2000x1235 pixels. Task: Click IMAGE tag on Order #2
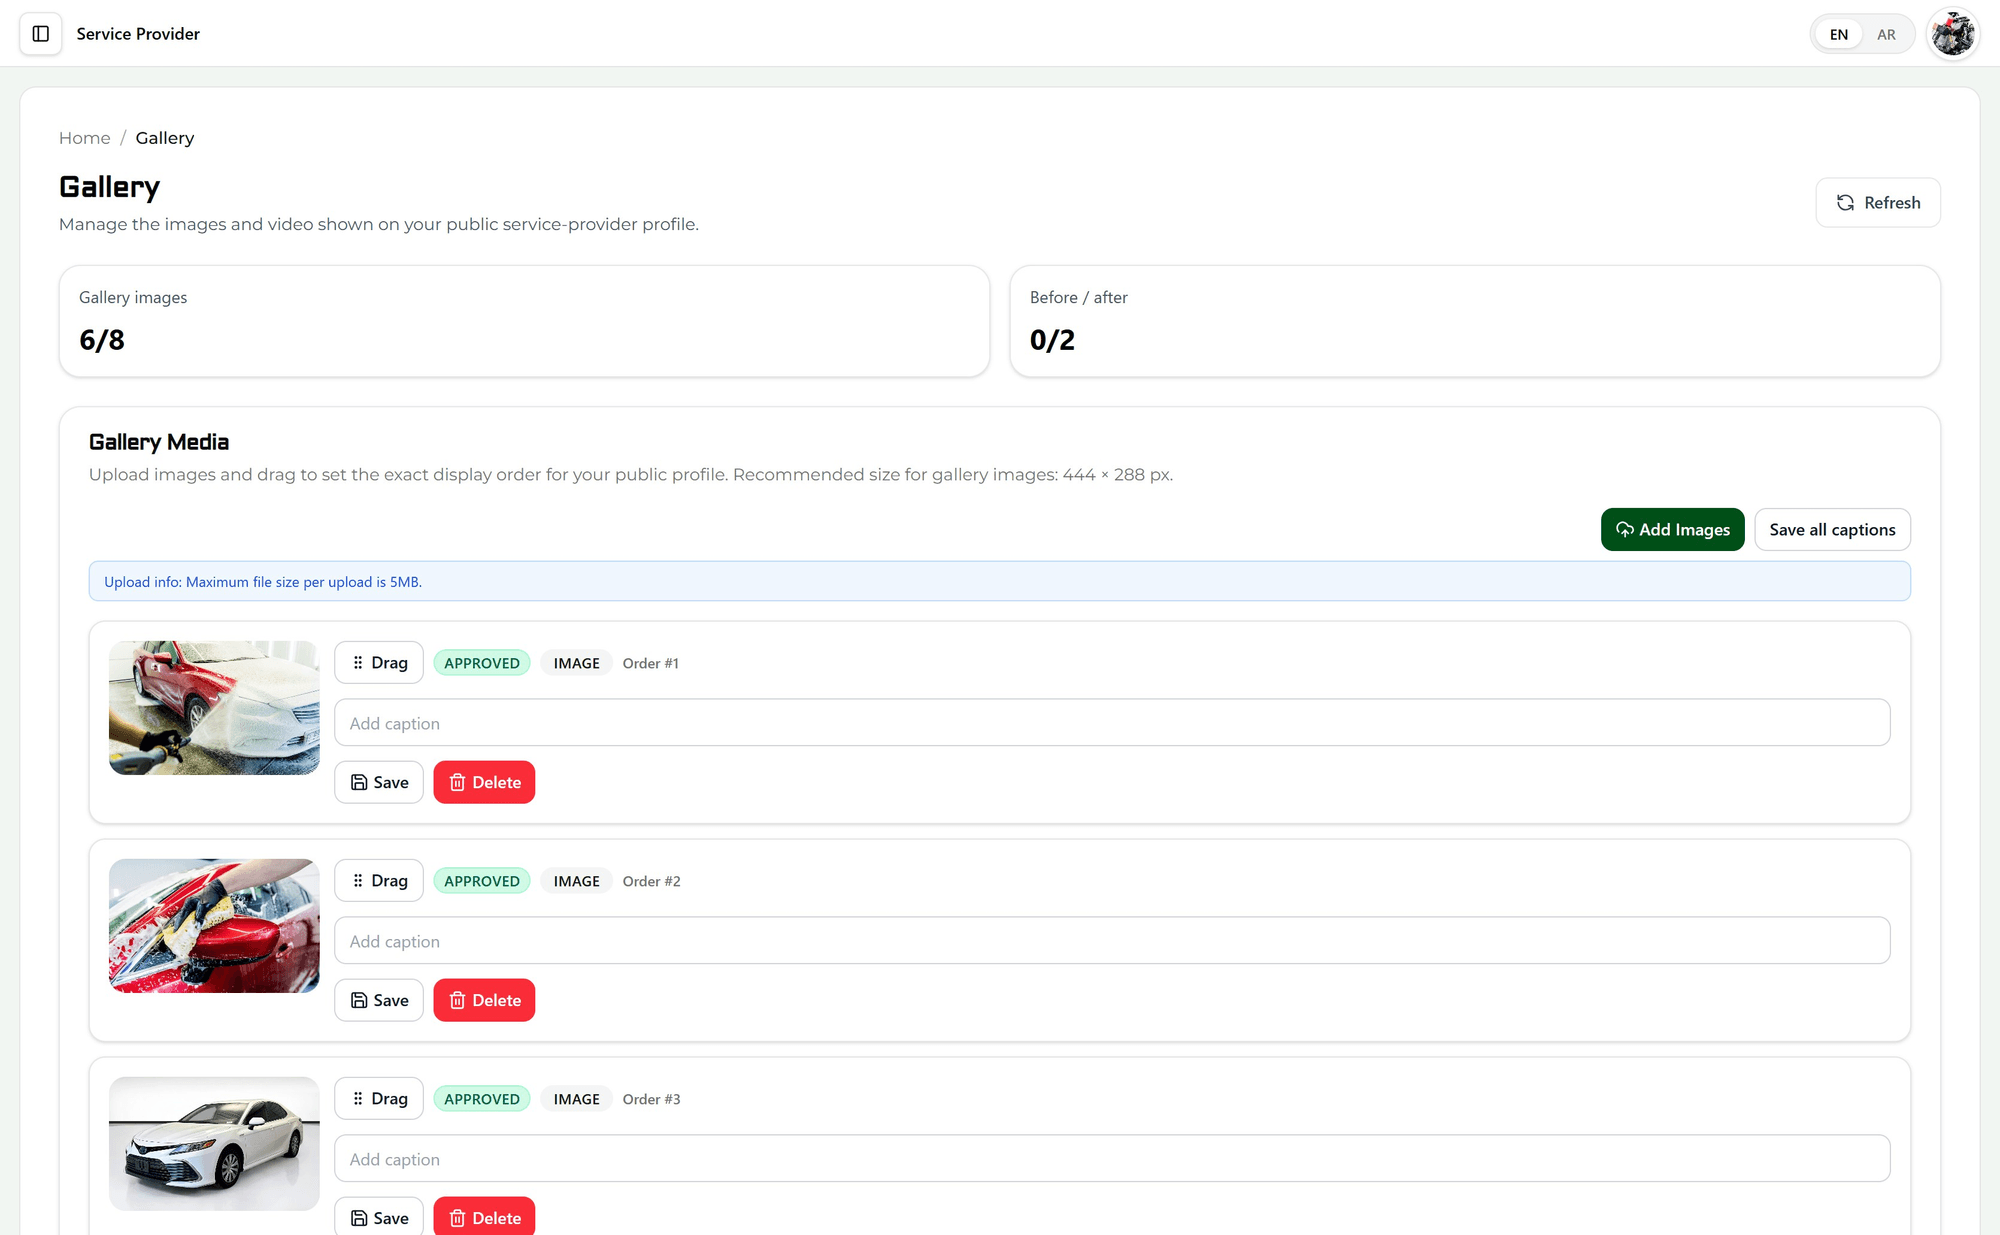coord(577,881)
